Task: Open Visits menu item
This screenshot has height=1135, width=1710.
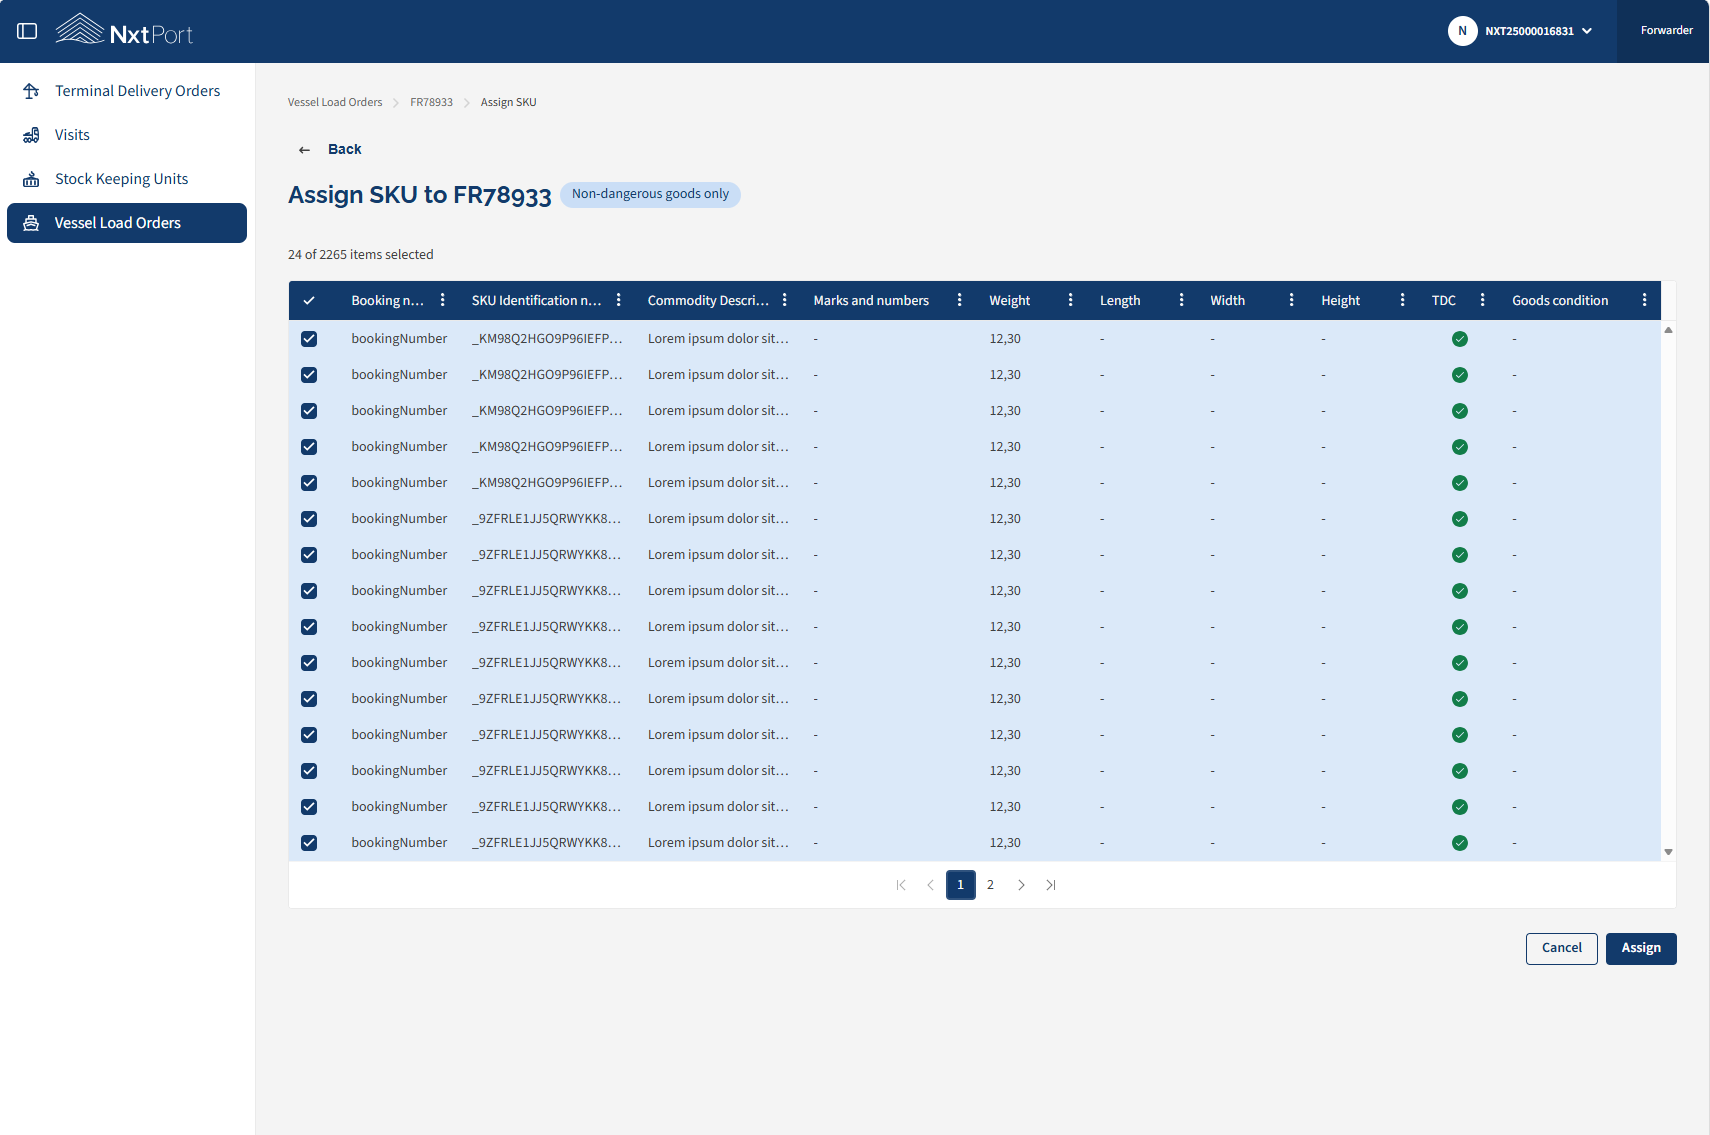Action: pos(127,135)
